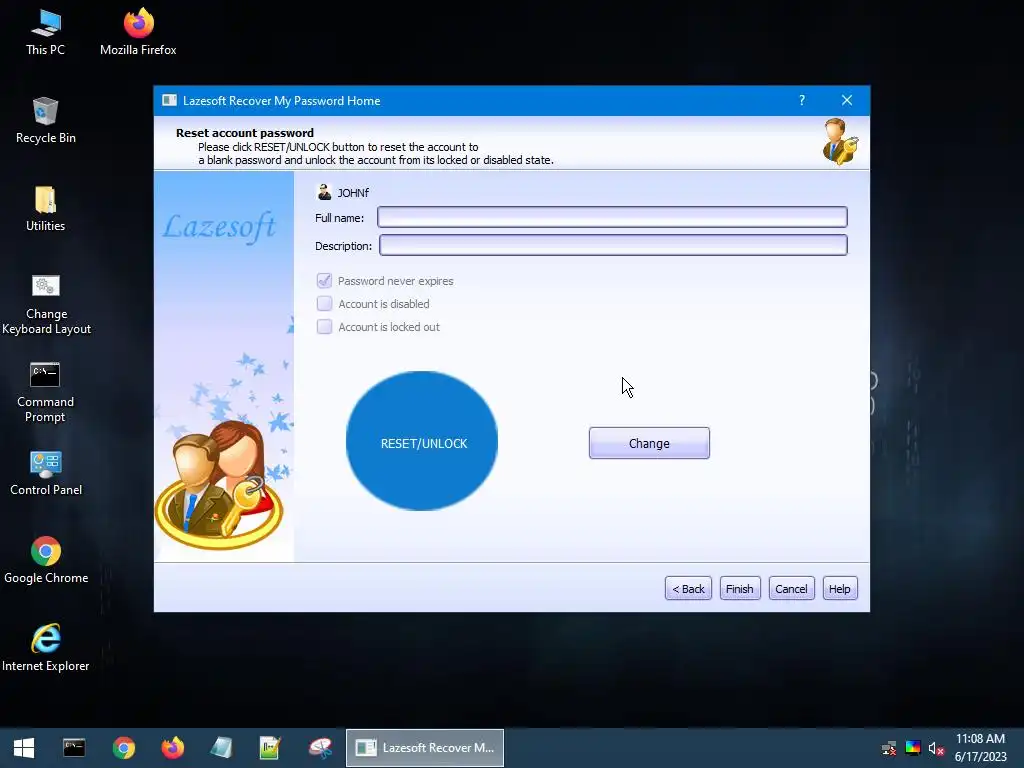Click the user with key header icon

coord(840,142)
